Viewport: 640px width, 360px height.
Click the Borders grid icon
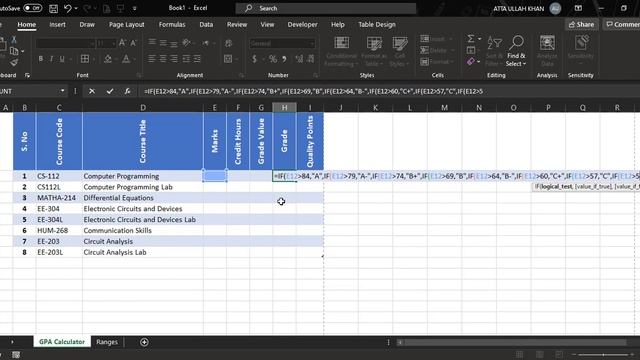[85, 59]
